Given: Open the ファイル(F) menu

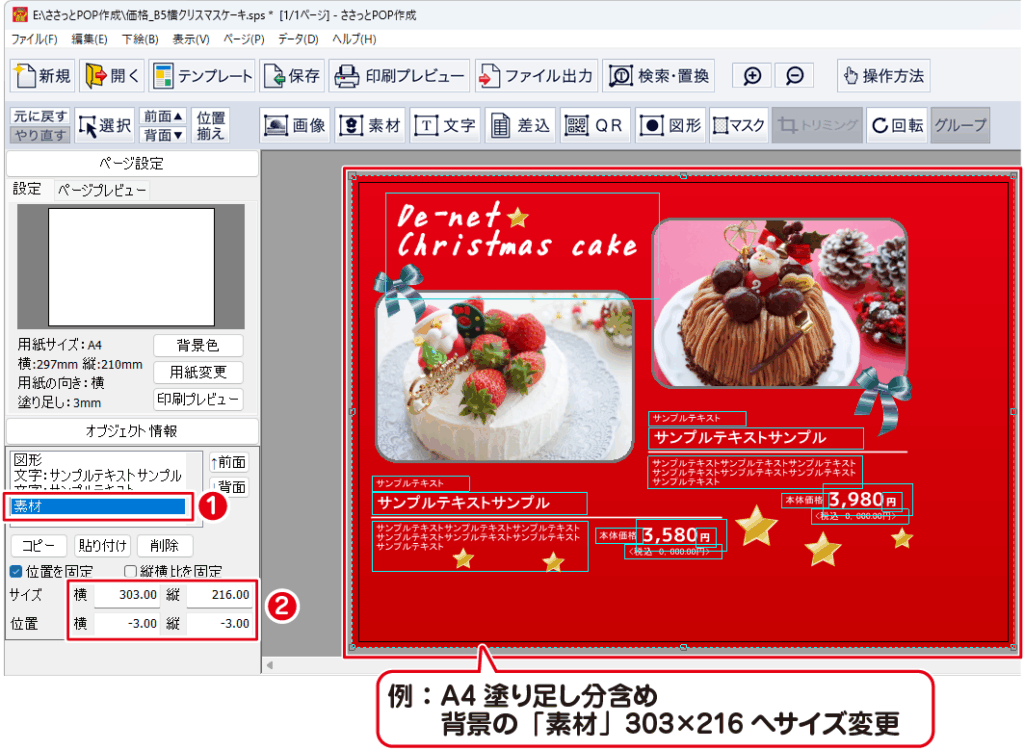Looking at the screenshot, I should point(34,39).
